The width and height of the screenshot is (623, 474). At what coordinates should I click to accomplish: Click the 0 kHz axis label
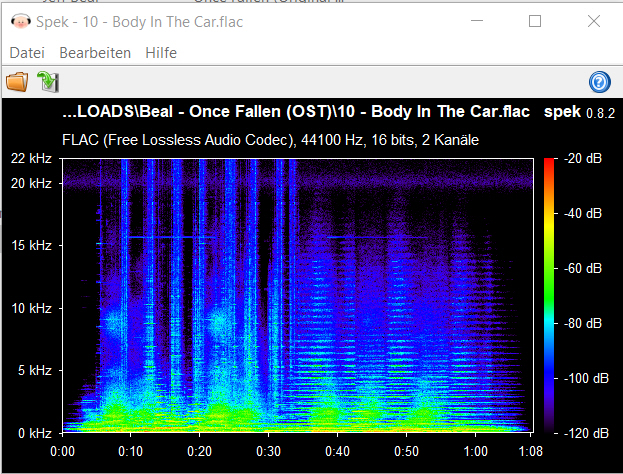pos(35,433)
